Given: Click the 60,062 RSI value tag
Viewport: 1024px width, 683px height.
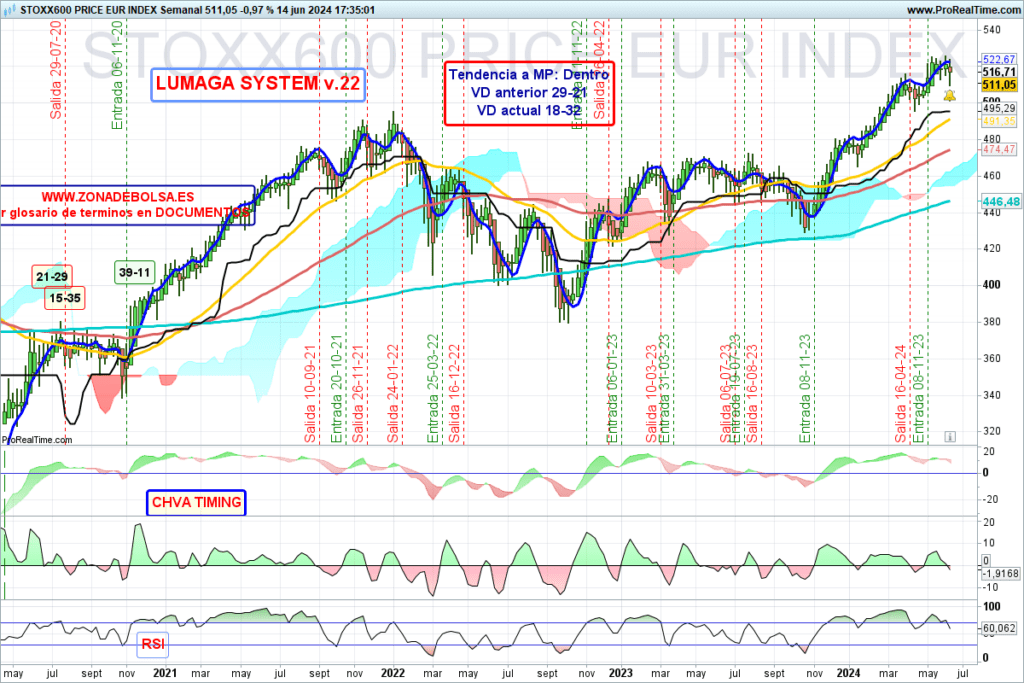Looking at the screenshot, I should (999, 628).
